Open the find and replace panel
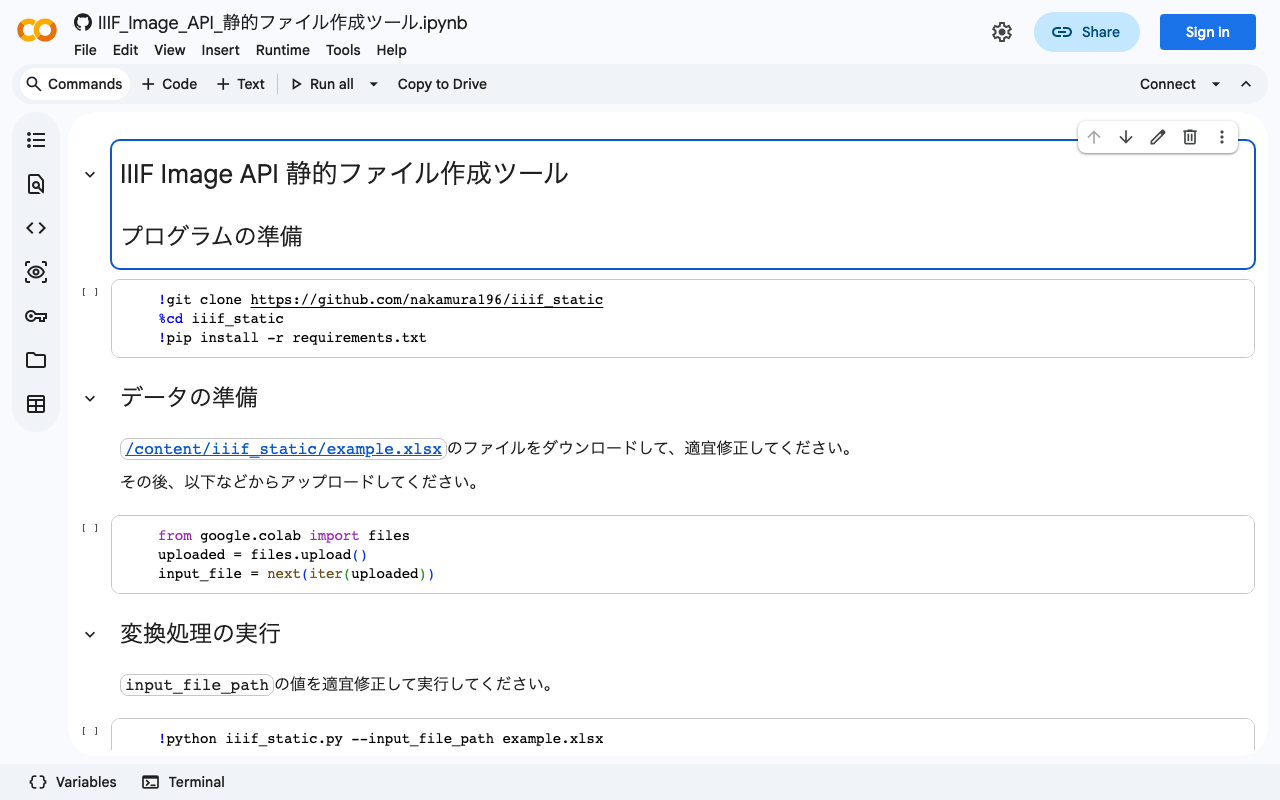The width and height of the screenshot is (1280, 800). (x=36, y=184)
